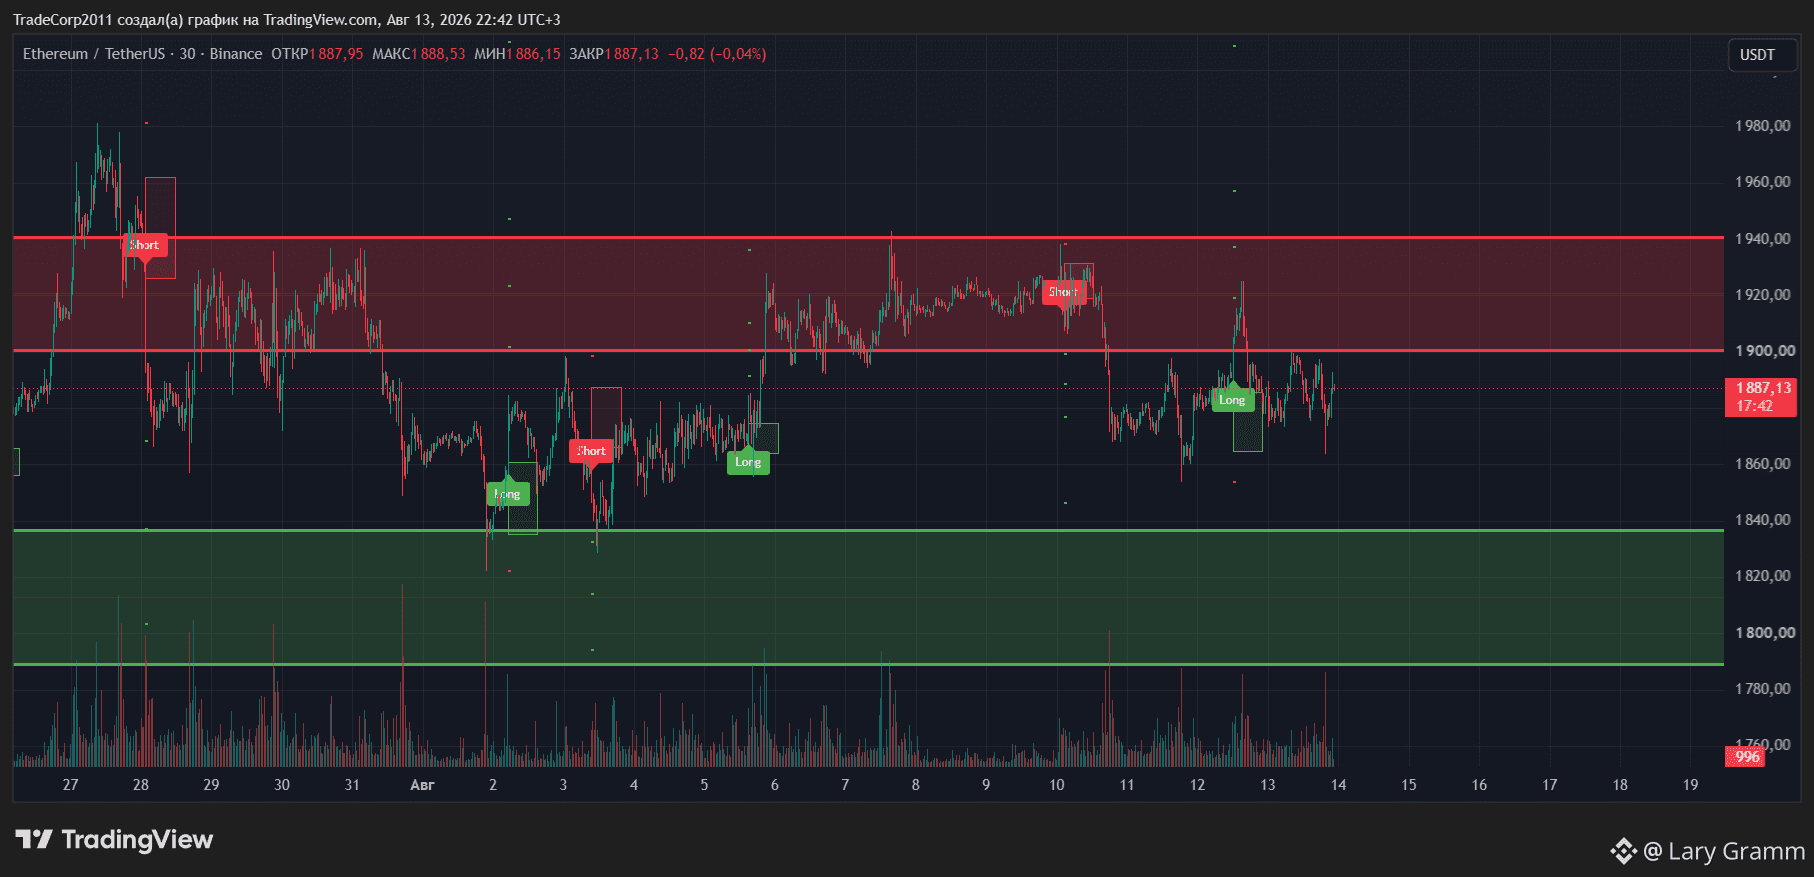Select the green support zone rectangle
The width and height of the screenshot is (1814, 877).
868,597
